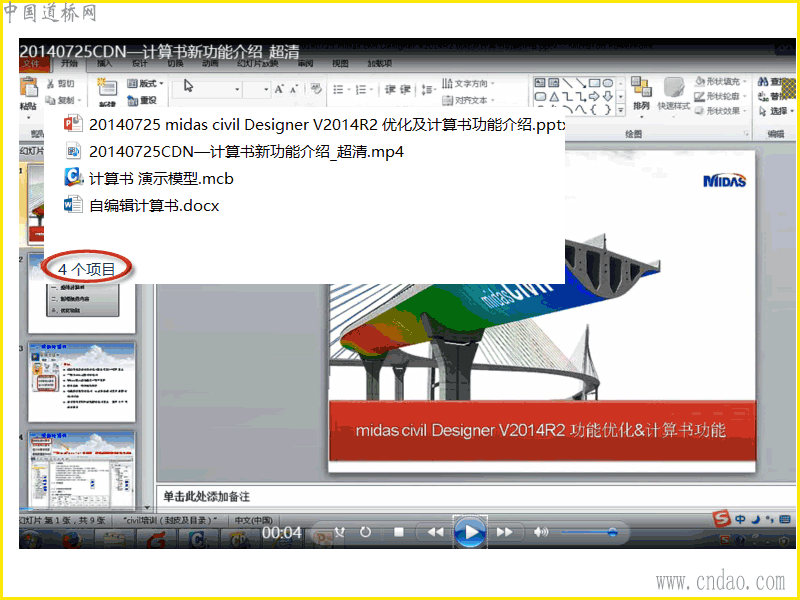Open the 对齐文本 align text dropdown
This screenshot has width=800, height=600.
coord(469,100)
